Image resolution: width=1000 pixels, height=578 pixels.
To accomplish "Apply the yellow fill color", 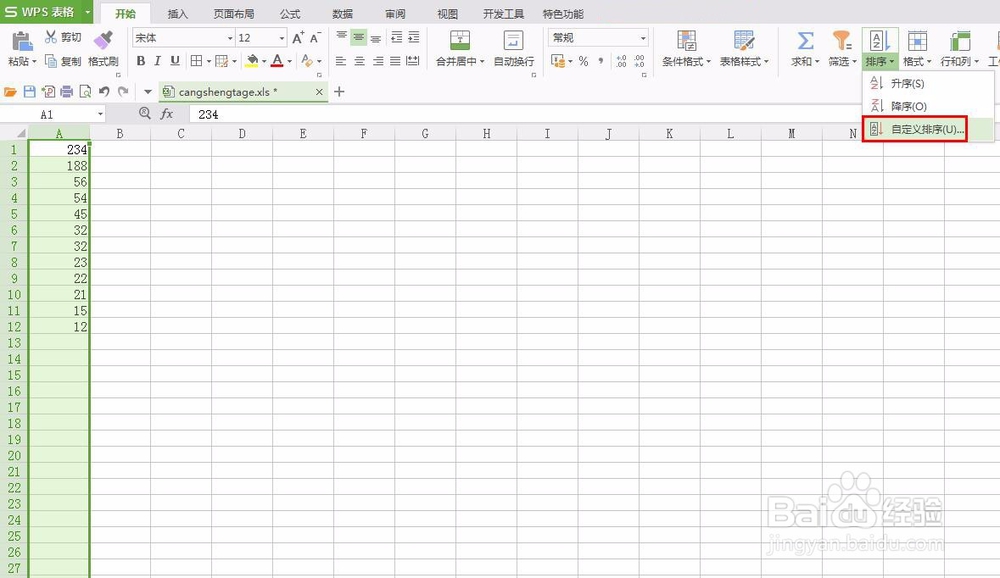I will point(253,61).
